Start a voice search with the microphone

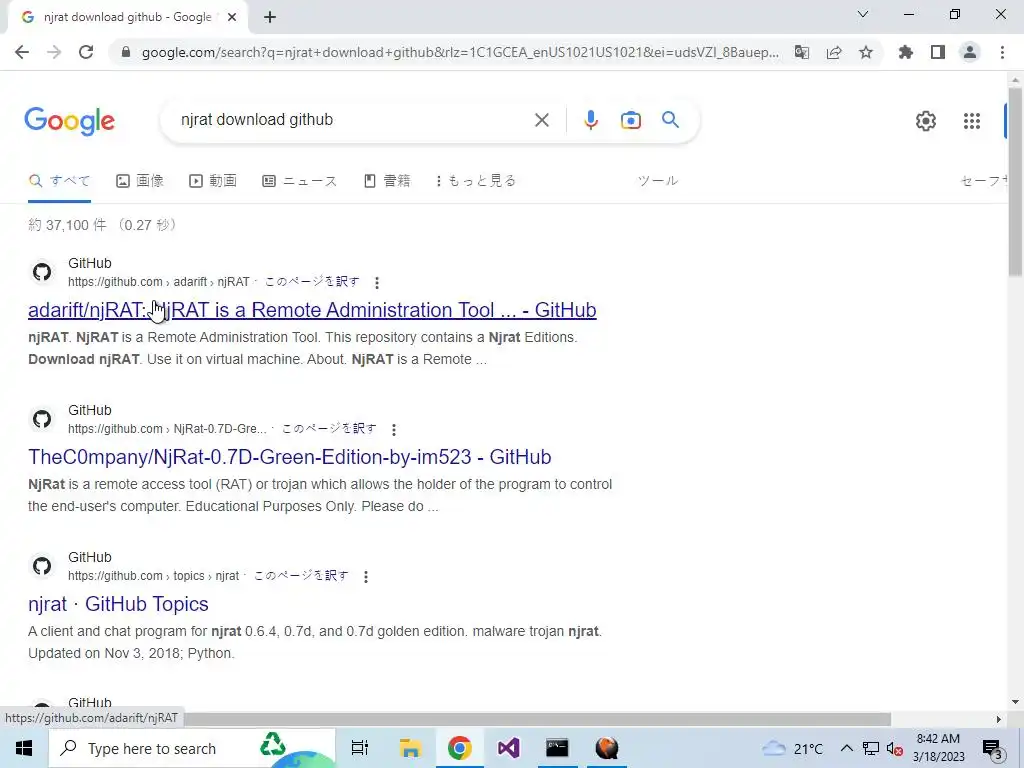tap(591, 120)
